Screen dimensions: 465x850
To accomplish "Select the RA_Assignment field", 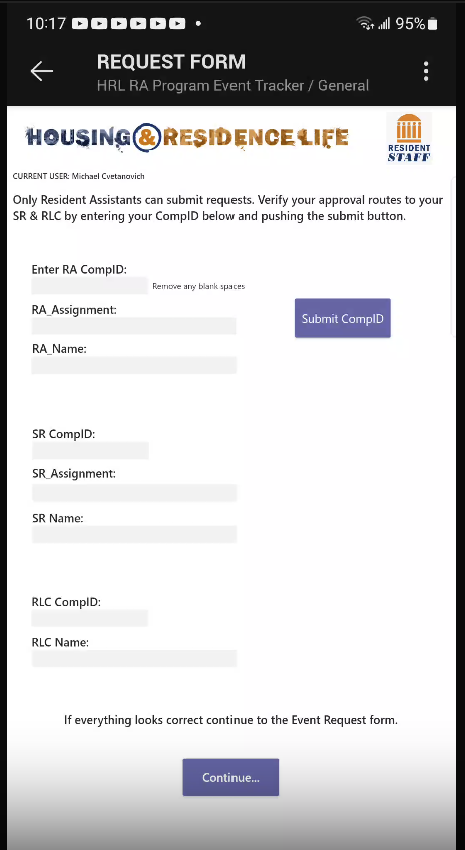I will click(134, 326).
